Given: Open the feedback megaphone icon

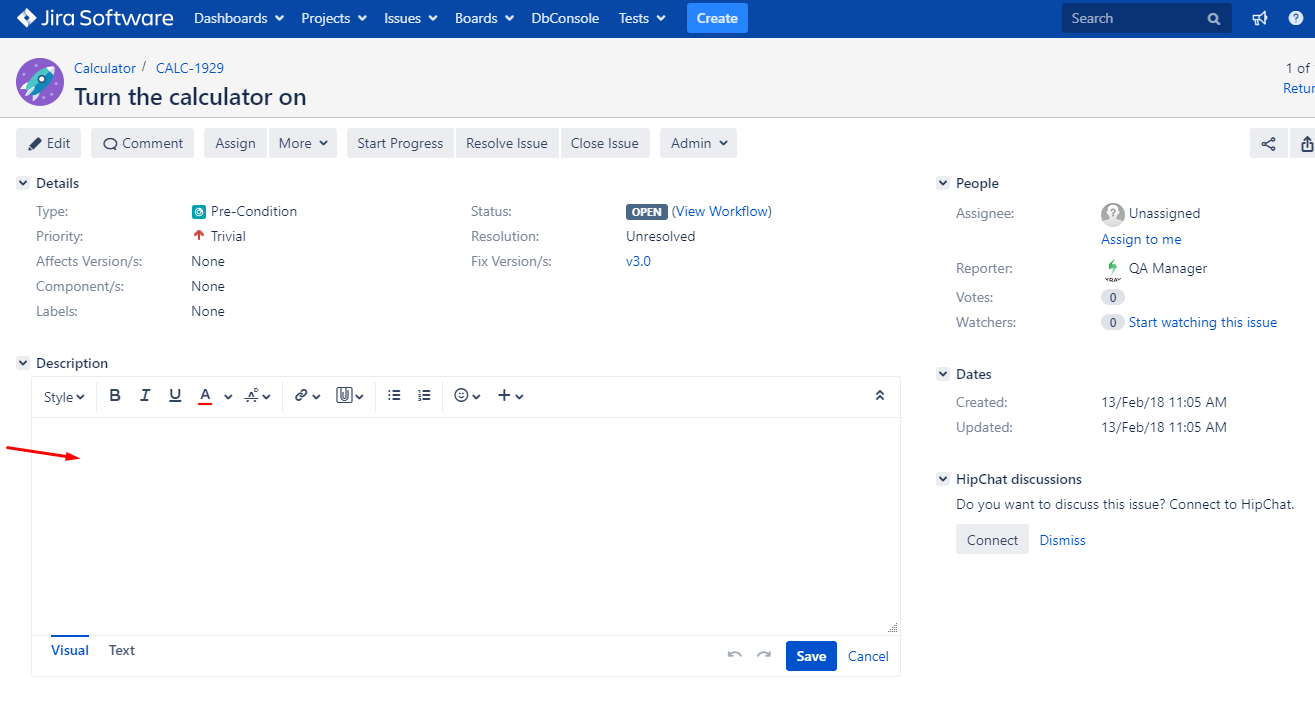Looking at the screenshot, I should tap(1260, 18).
